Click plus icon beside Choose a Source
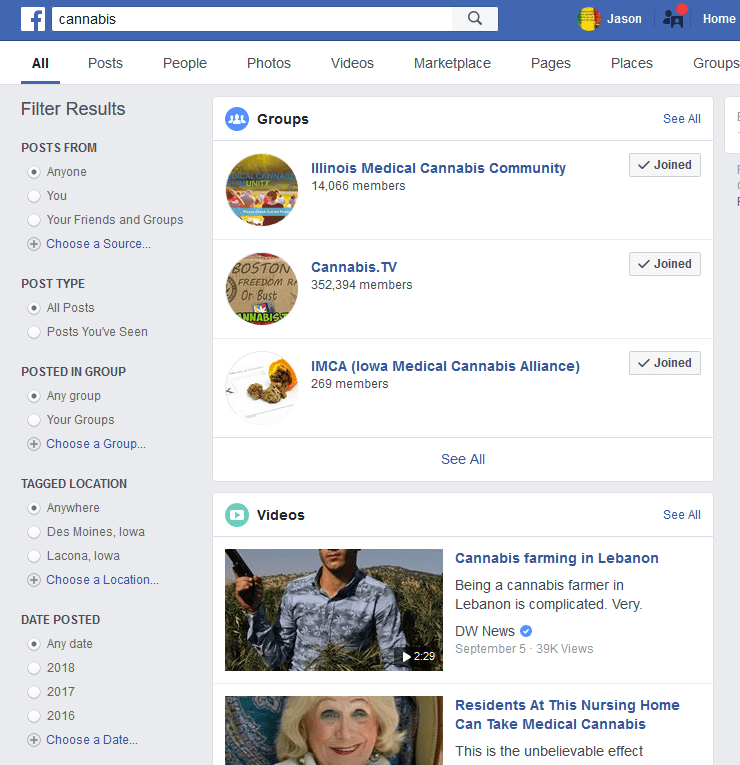The height and width of the screenshot is (765, 740). click(34, 244)
